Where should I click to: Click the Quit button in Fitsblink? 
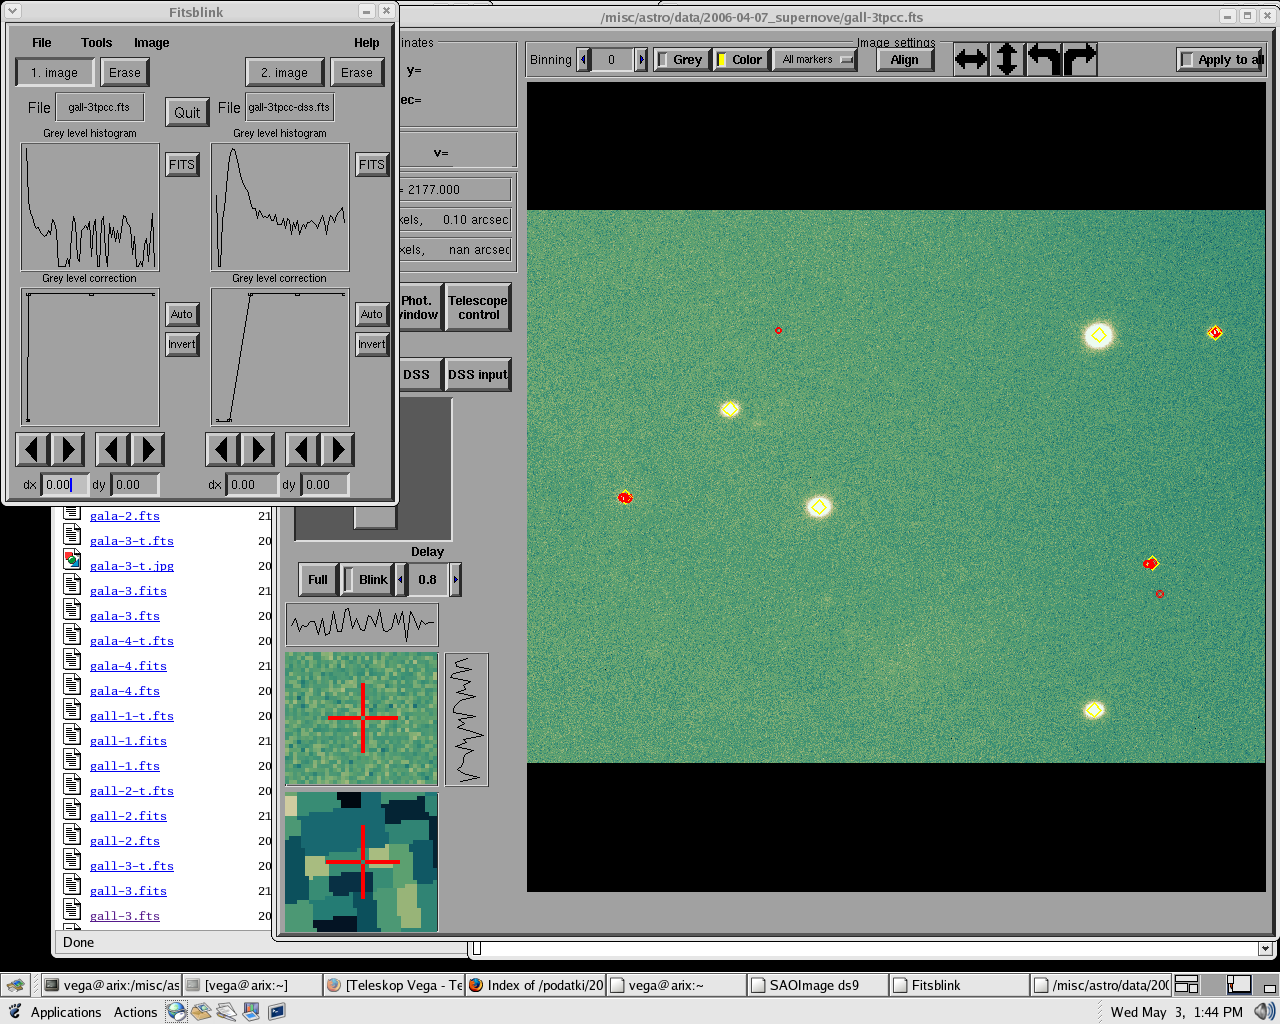tap(187, 113)
